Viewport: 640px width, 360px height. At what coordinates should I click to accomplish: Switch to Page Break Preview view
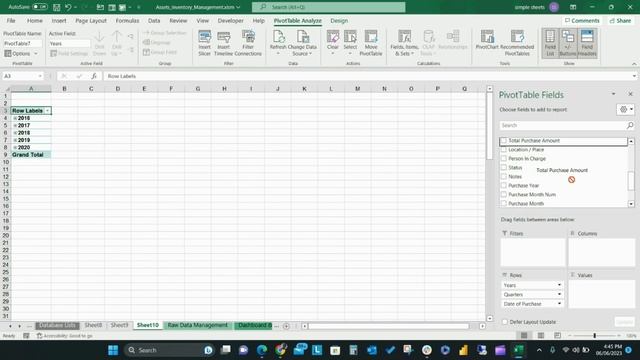click(x=558, y=336)
